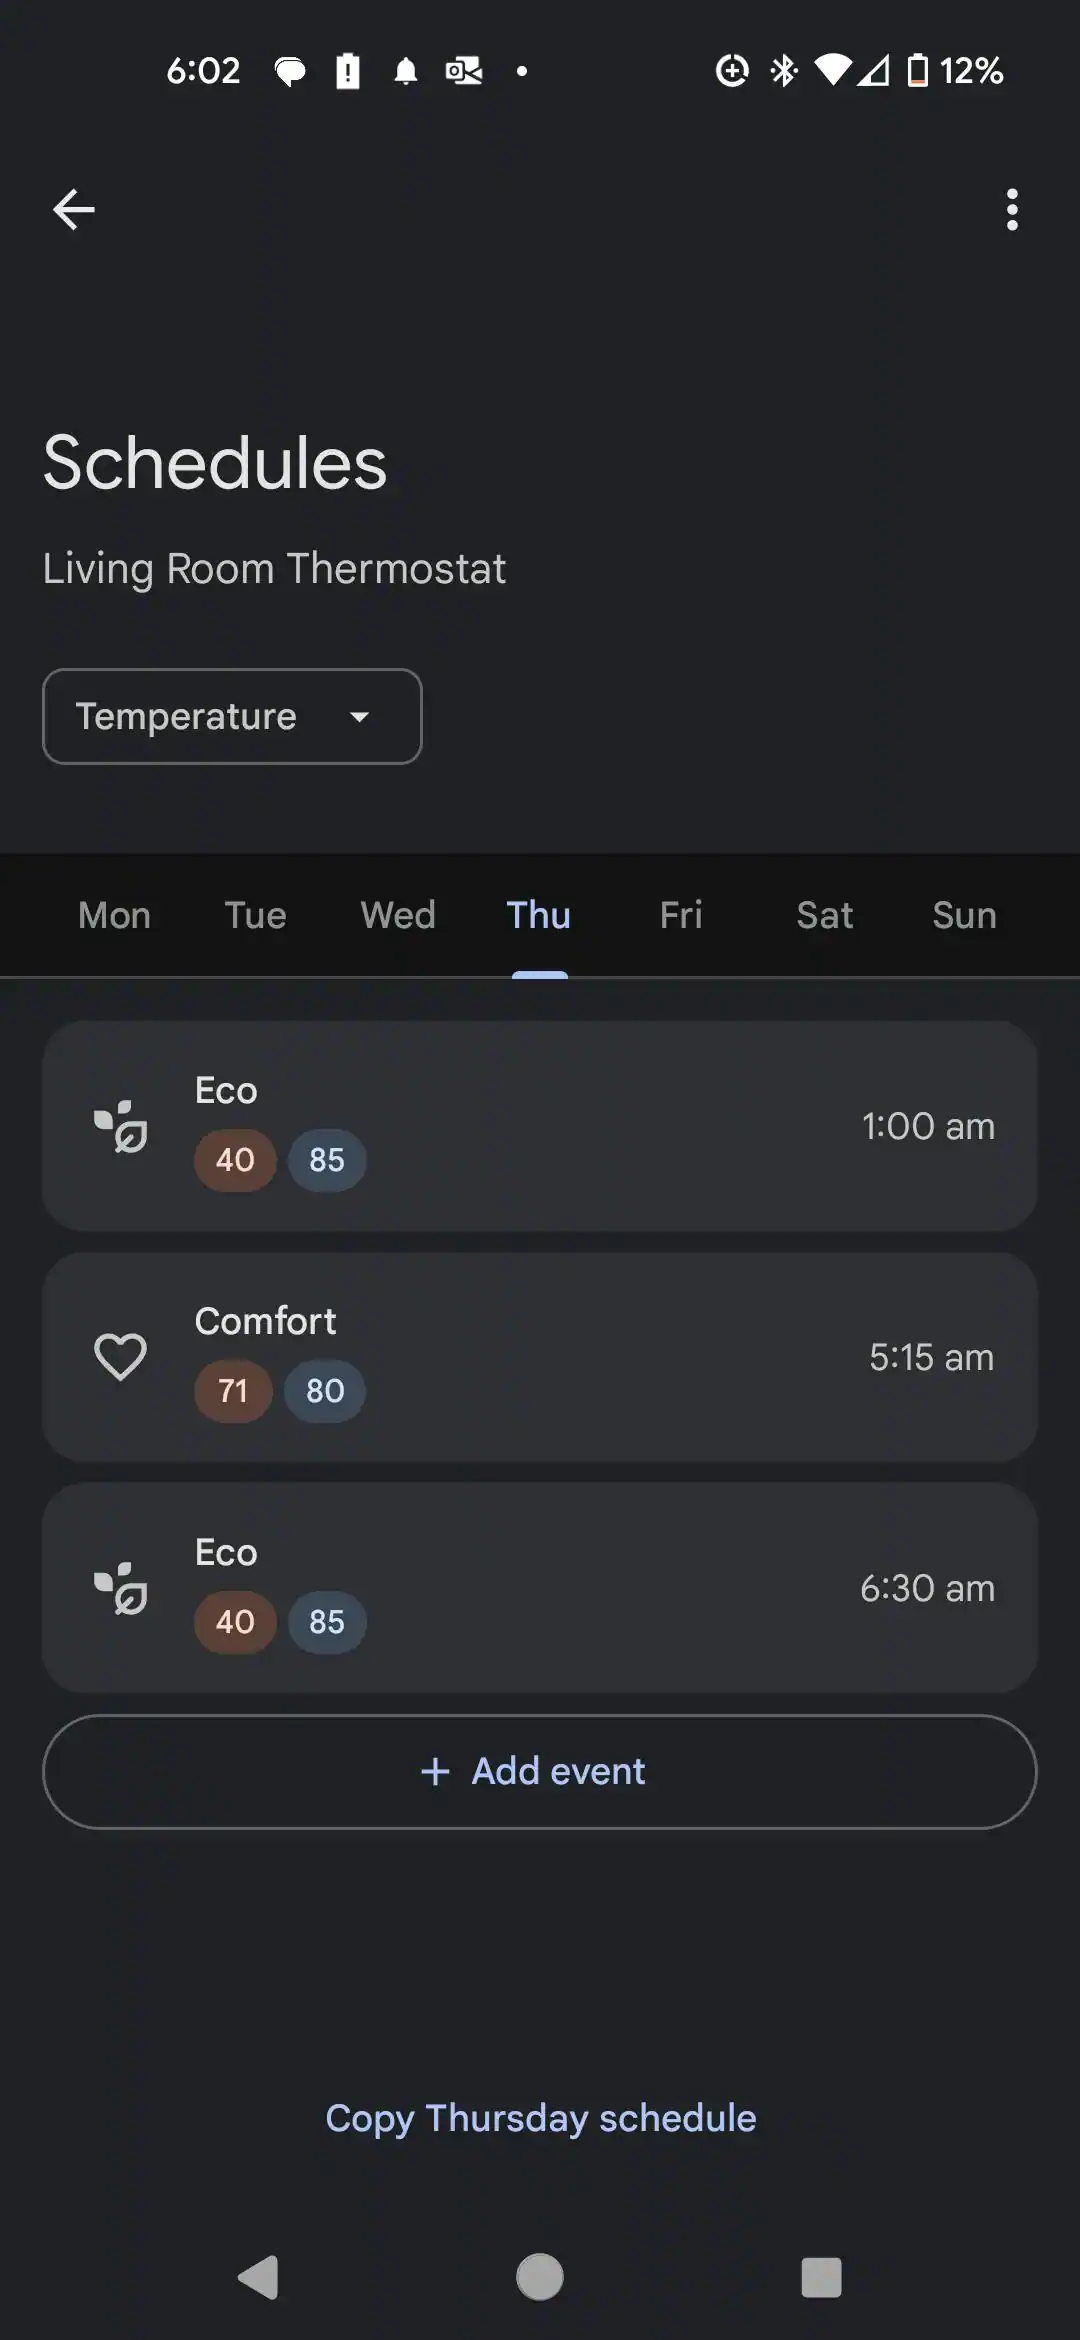Tap the blue 80 cool temperature chip

pyautogui.click(x=325, y=1391)
